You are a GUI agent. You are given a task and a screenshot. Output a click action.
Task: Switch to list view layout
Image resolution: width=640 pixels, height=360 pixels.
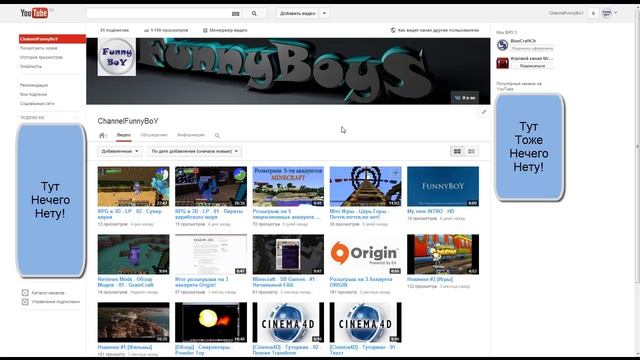coord(471,151)
